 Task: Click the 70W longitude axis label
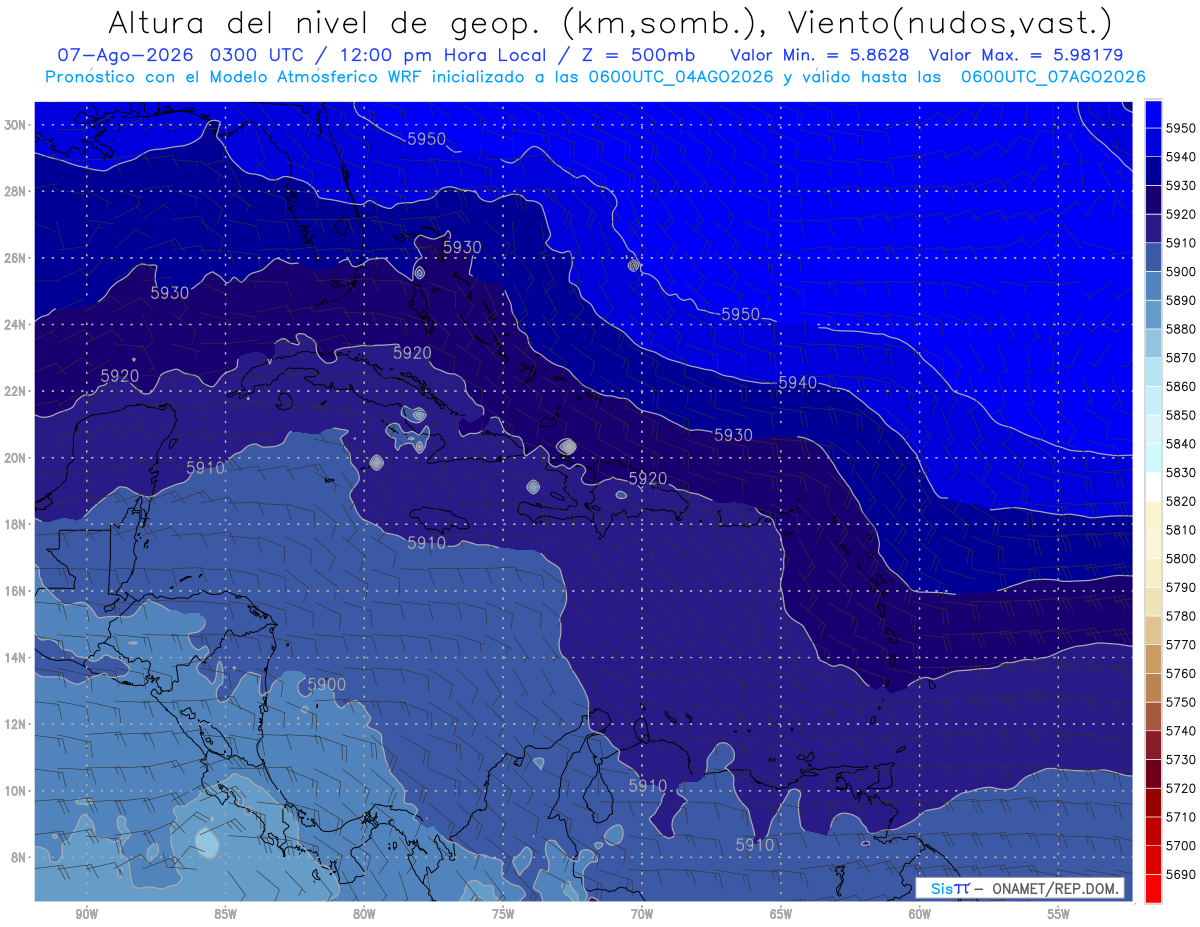click(x=642, y=913)
